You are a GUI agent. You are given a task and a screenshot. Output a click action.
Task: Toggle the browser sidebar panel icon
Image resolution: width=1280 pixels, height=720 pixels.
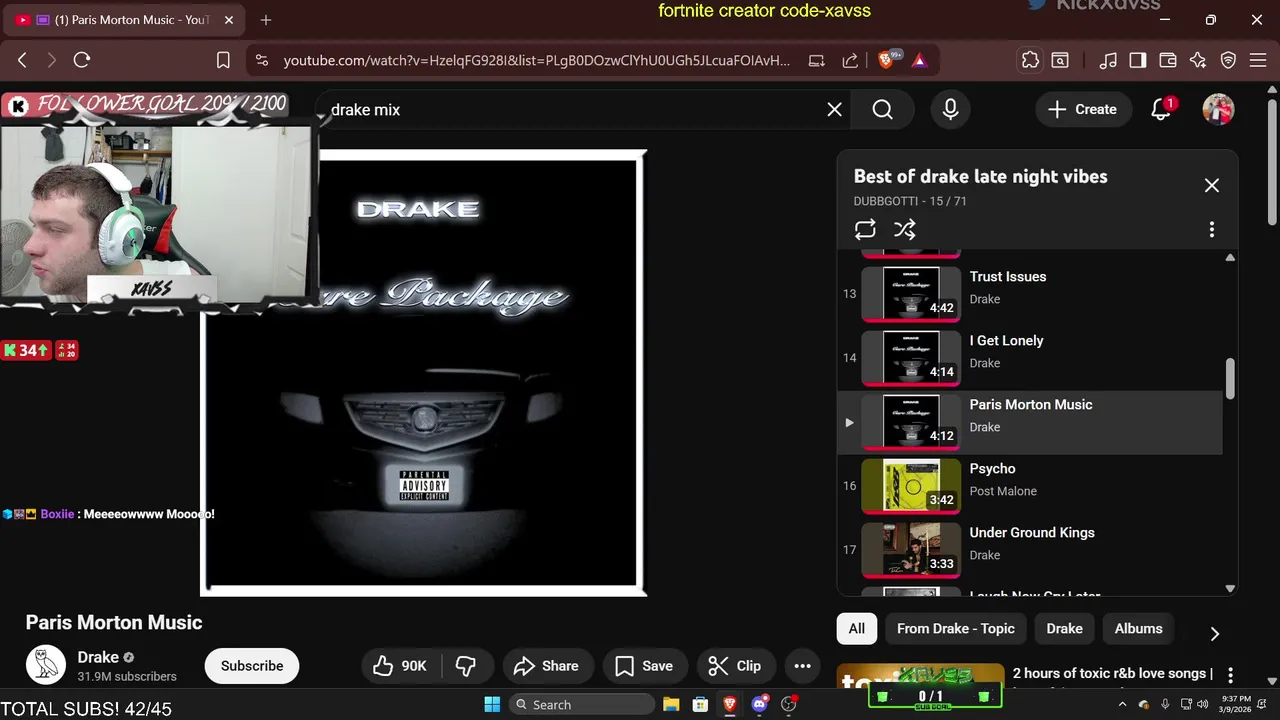coord(1138,60)
